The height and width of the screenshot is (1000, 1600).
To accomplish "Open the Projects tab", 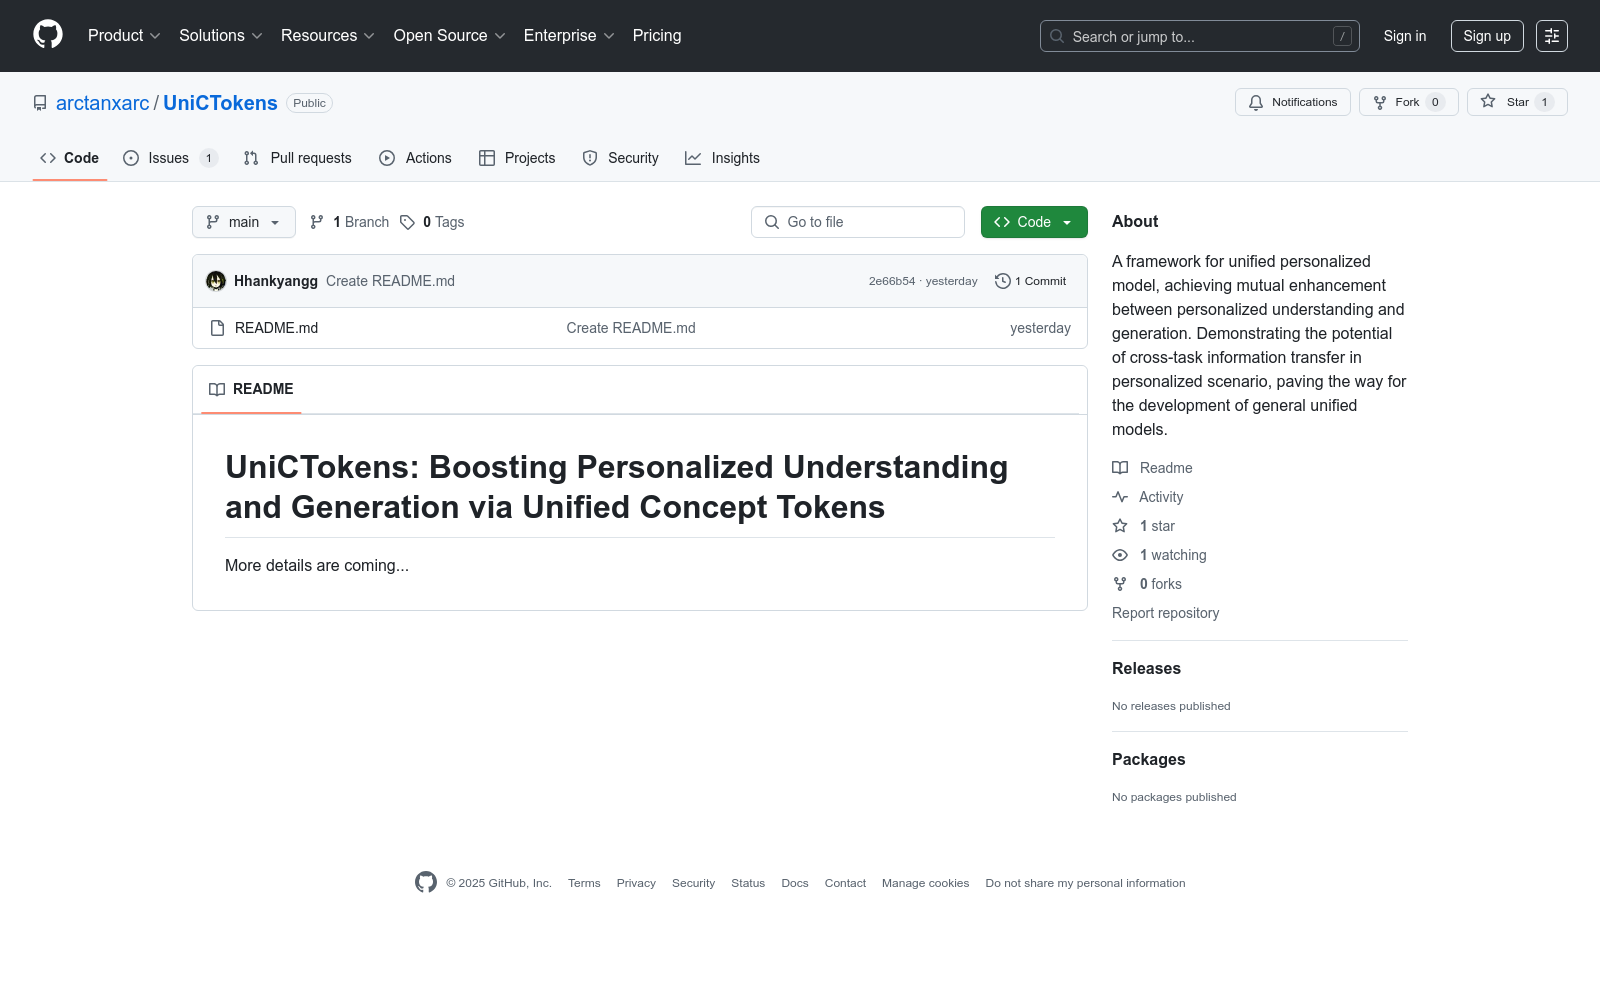I will click(x=517, y=158).
